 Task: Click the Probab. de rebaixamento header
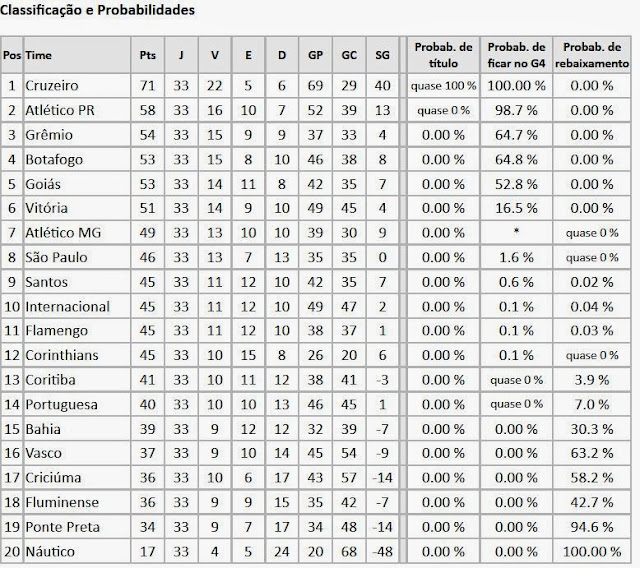click(x=592, y=55)
